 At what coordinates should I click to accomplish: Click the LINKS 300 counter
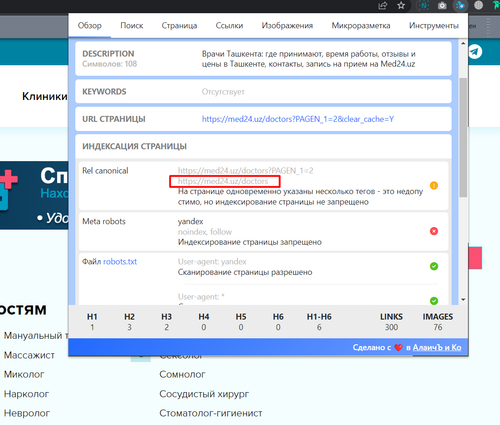point(391,322)
